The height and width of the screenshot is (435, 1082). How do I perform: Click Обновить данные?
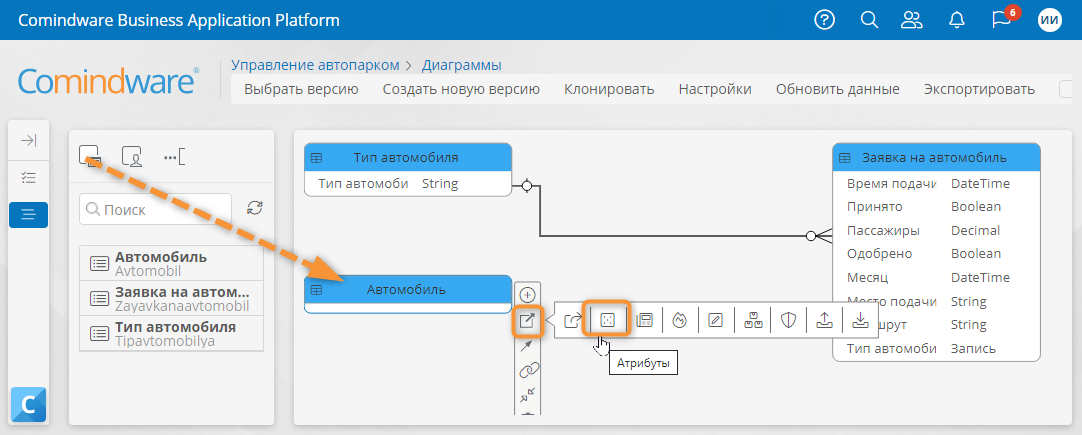point(838,89)
